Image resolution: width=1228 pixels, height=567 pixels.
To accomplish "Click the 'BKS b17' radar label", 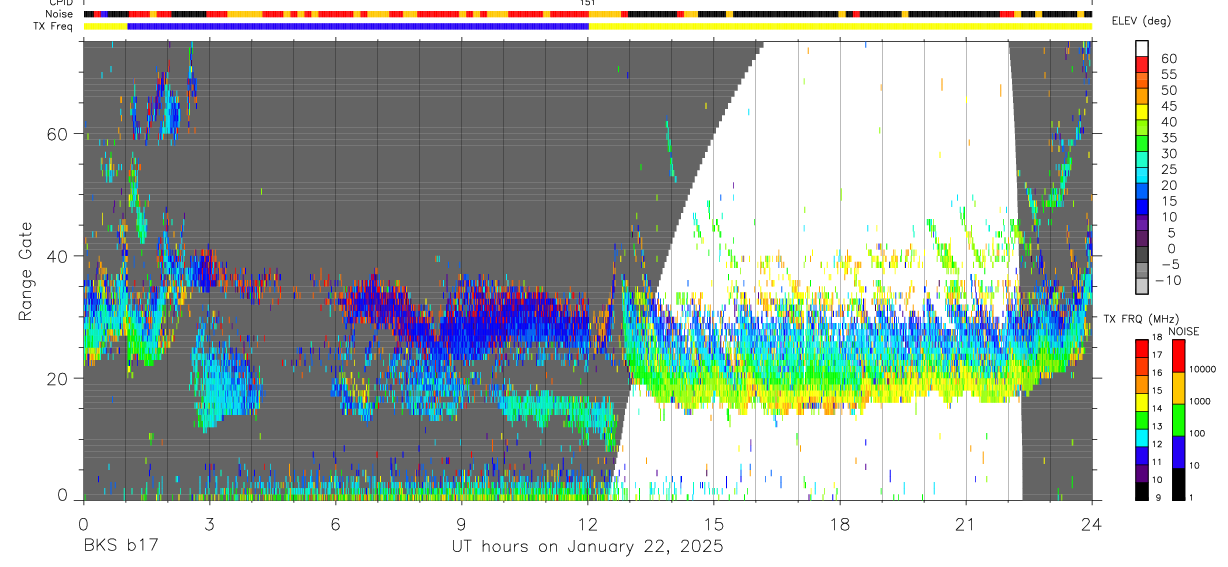I will [120, 546].
